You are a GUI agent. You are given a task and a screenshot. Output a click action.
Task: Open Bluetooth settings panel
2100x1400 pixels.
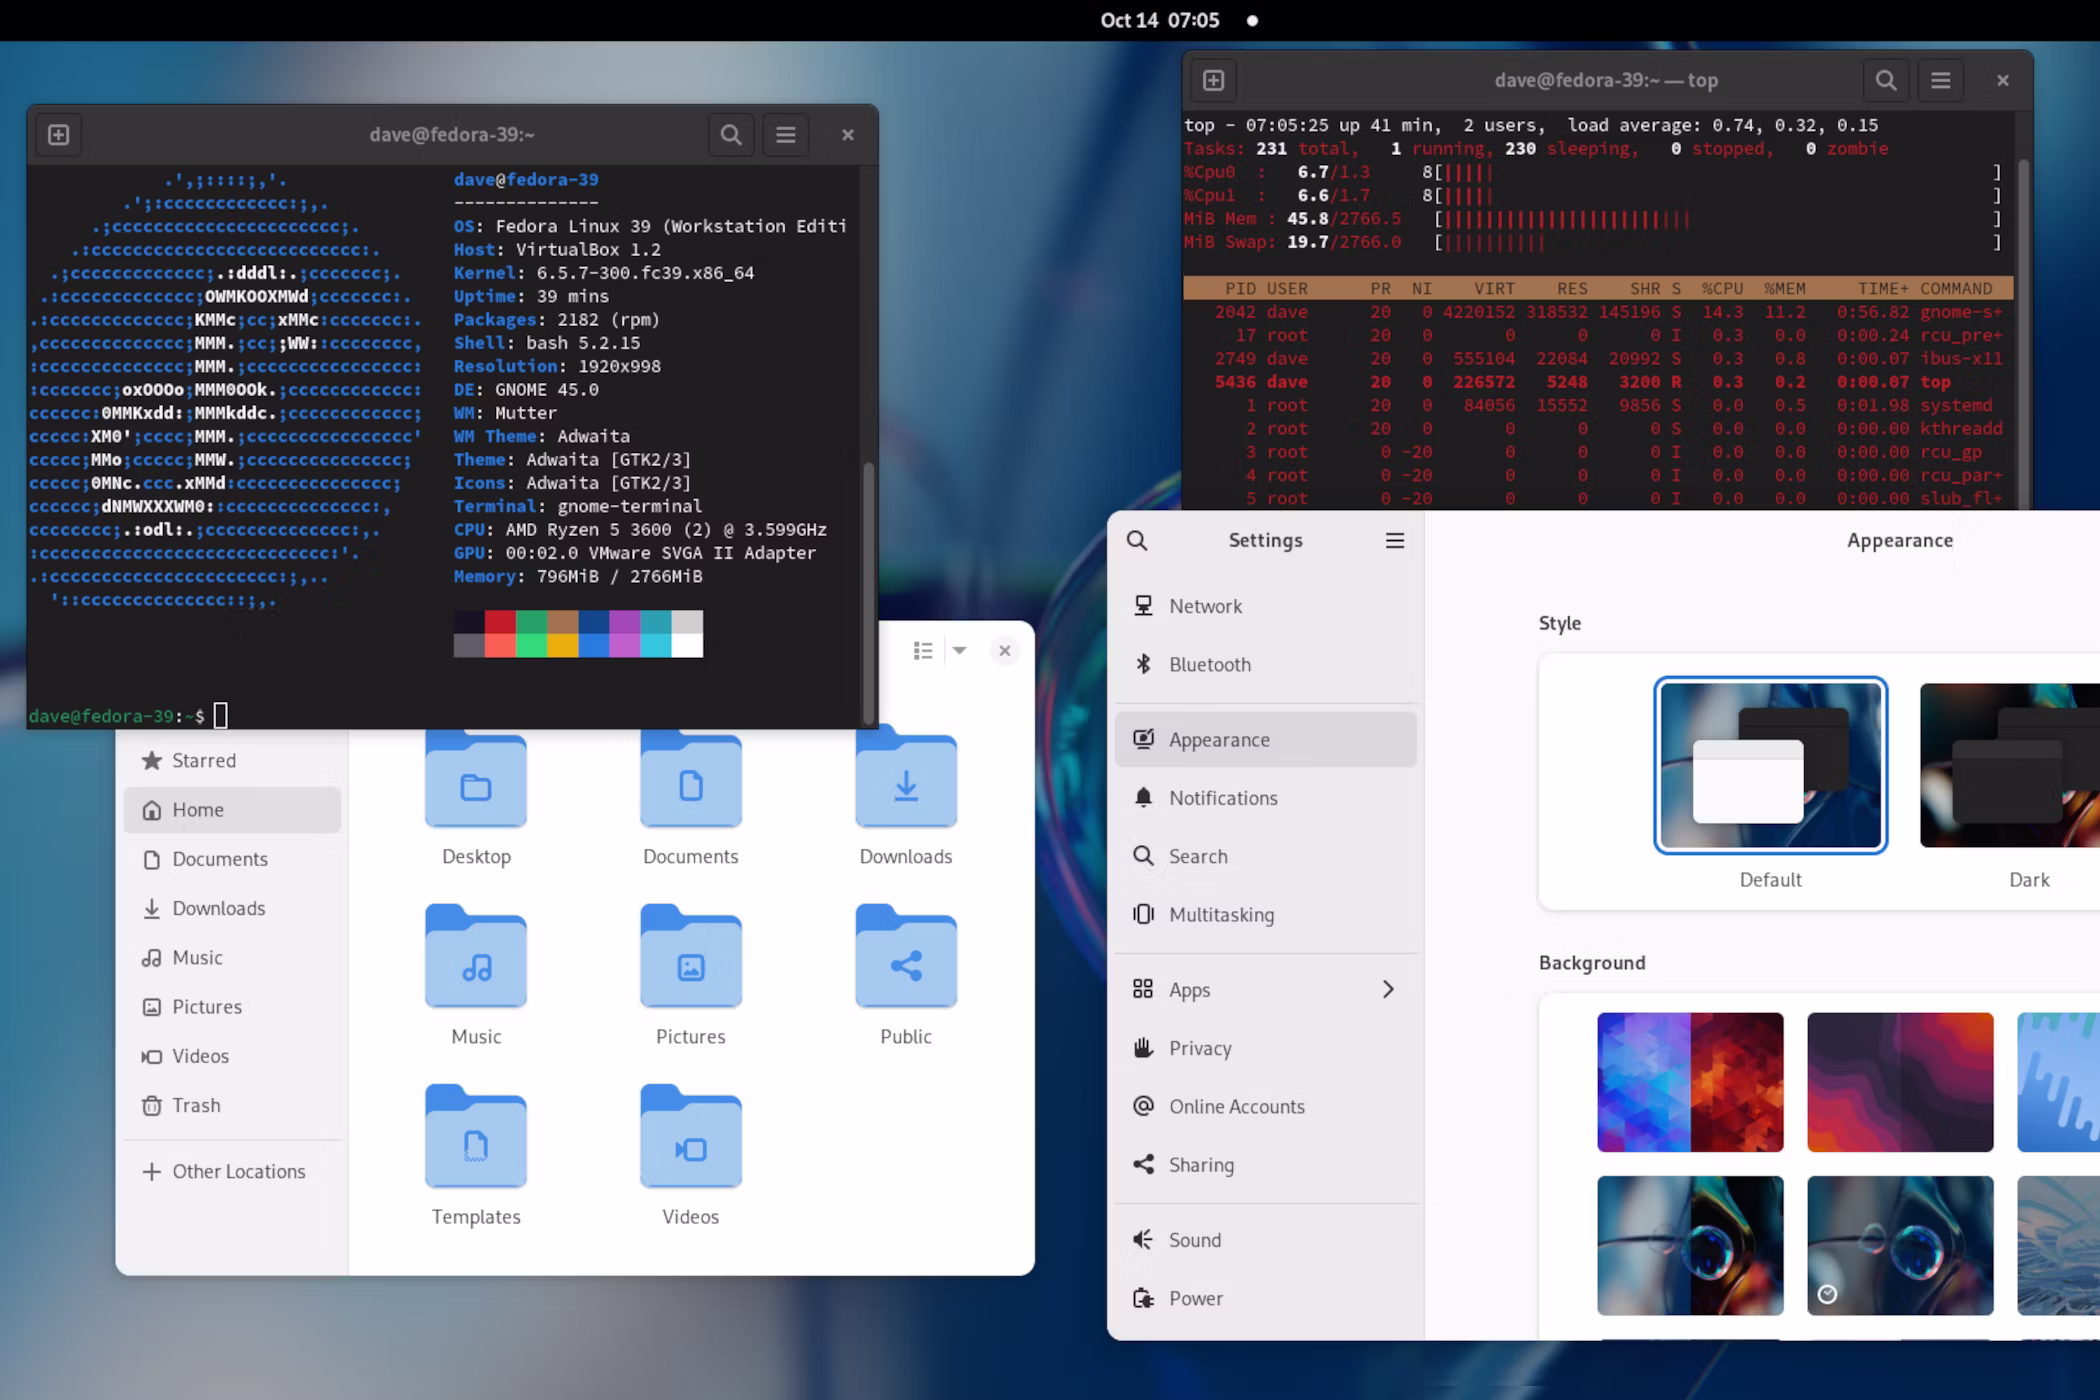pos(1209,665)
